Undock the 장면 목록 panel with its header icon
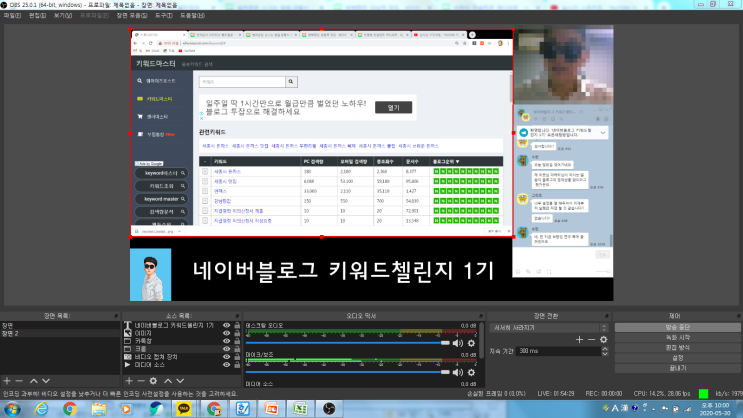Image resolution: width=743 pixels, height=418 pixels. coord(116,316)
